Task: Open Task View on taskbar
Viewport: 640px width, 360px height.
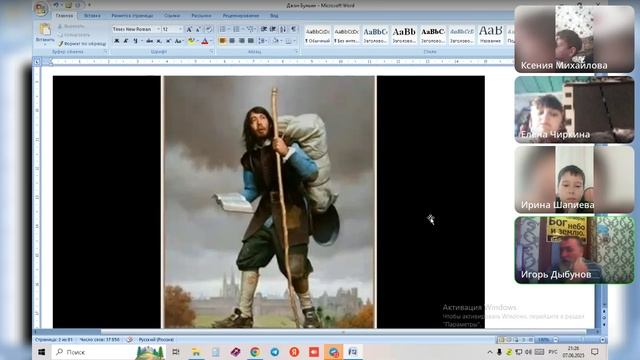Action: point(176,352)
